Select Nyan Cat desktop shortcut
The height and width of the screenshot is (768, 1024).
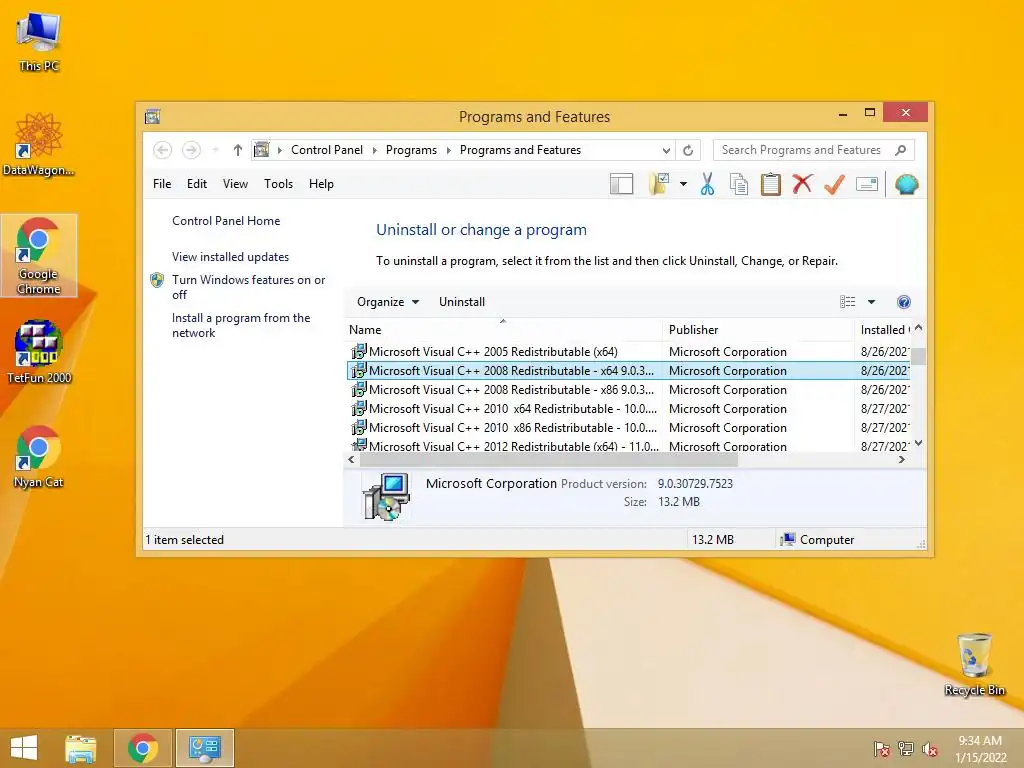(39, 456)
